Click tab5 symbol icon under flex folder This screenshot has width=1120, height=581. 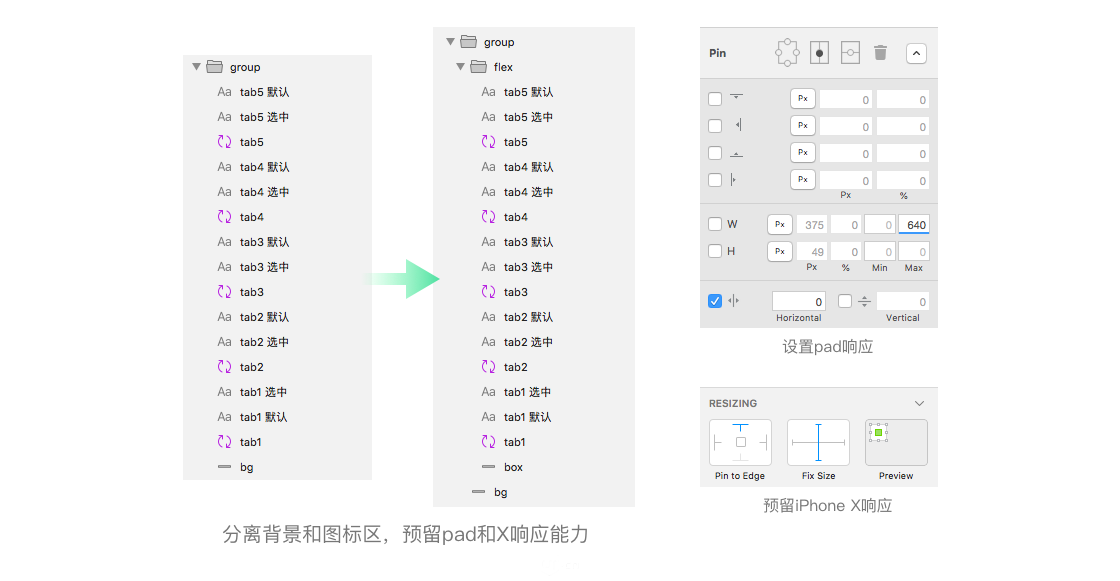(x=489, y=141)
